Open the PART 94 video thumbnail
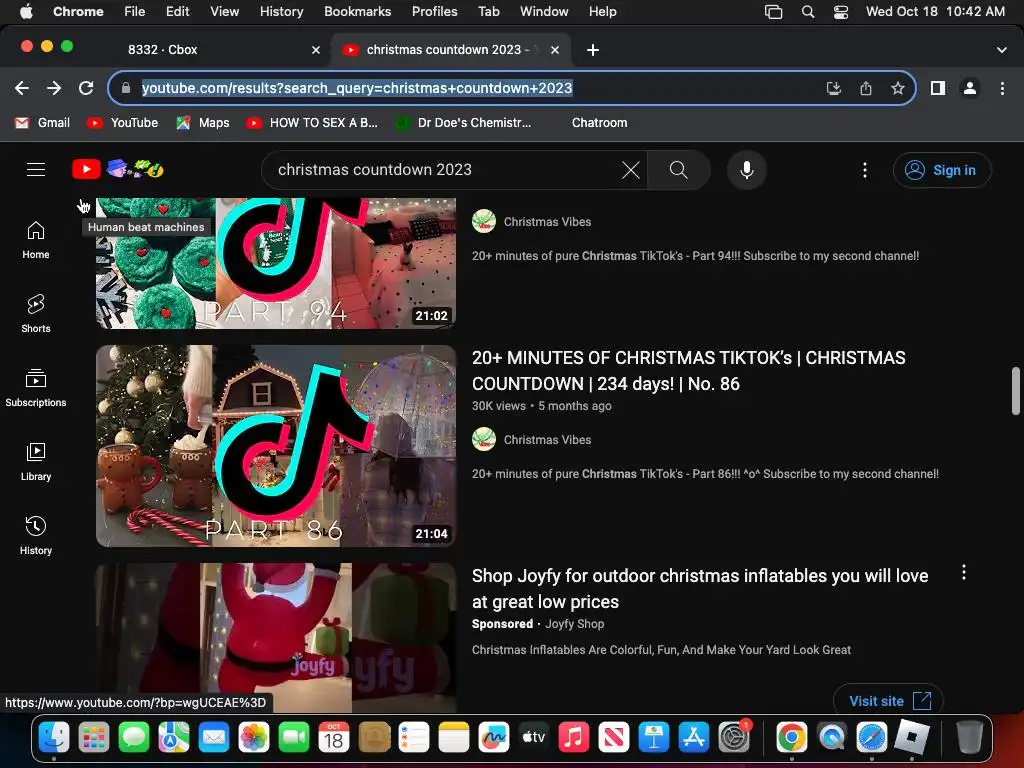This screenshot has width=1024, height=768. [x=276, y=263]
